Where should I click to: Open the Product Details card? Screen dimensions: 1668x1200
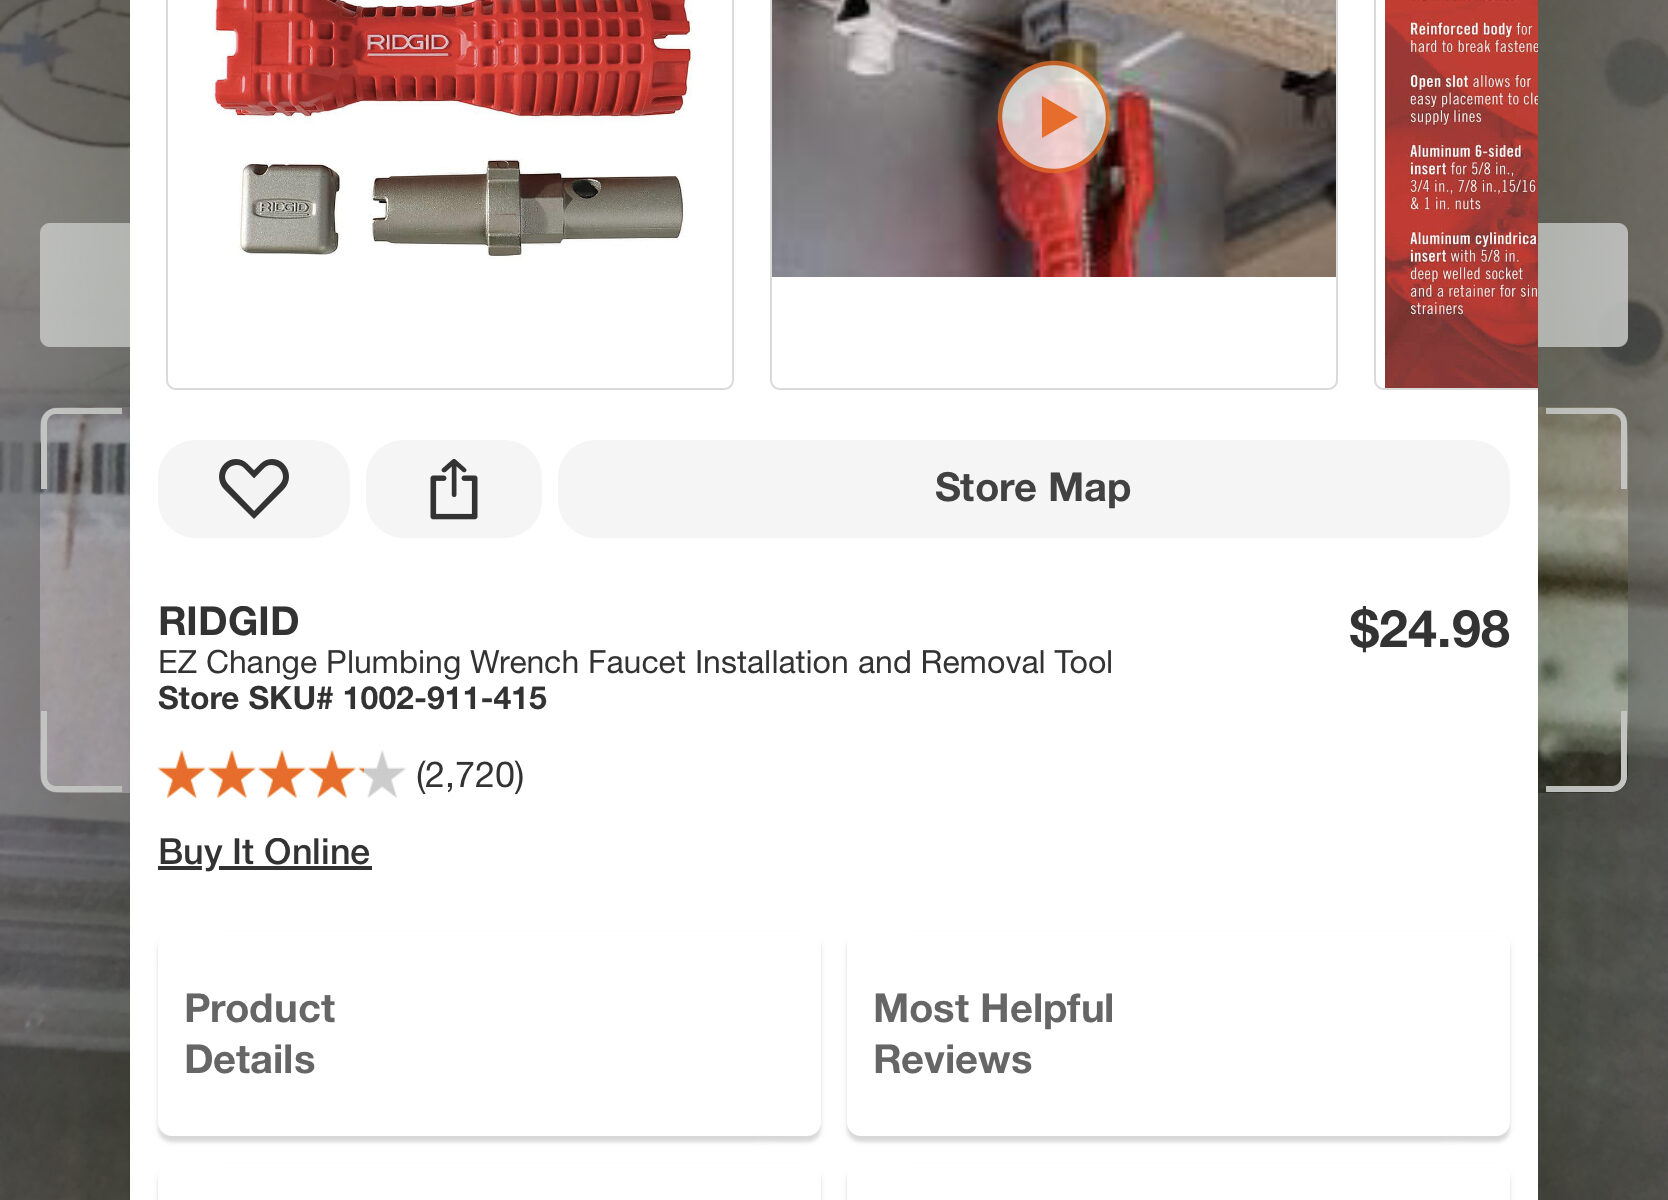pos(489,1034)
